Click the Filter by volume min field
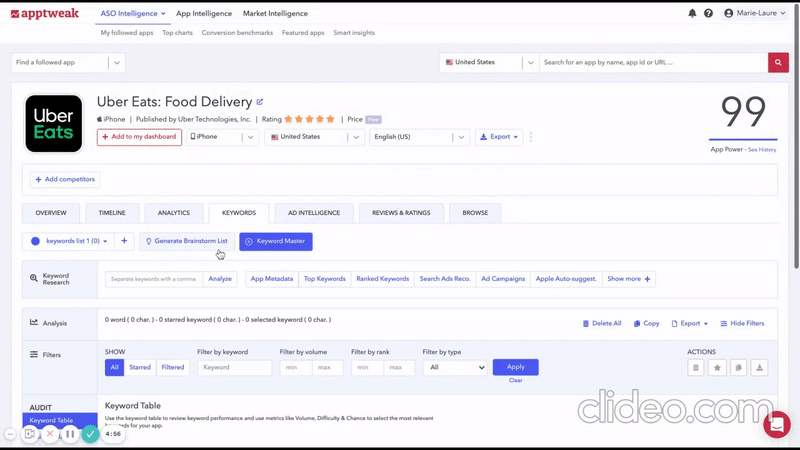The image size is (800, 450). (295, 367)
